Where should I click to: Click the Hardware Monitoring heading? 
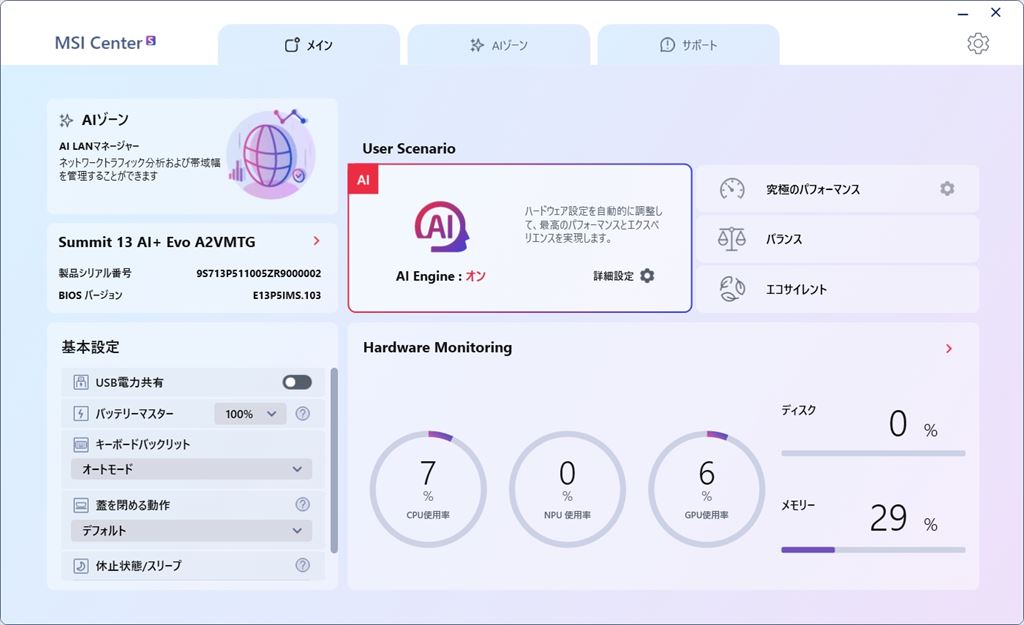[x=438, y=347]
